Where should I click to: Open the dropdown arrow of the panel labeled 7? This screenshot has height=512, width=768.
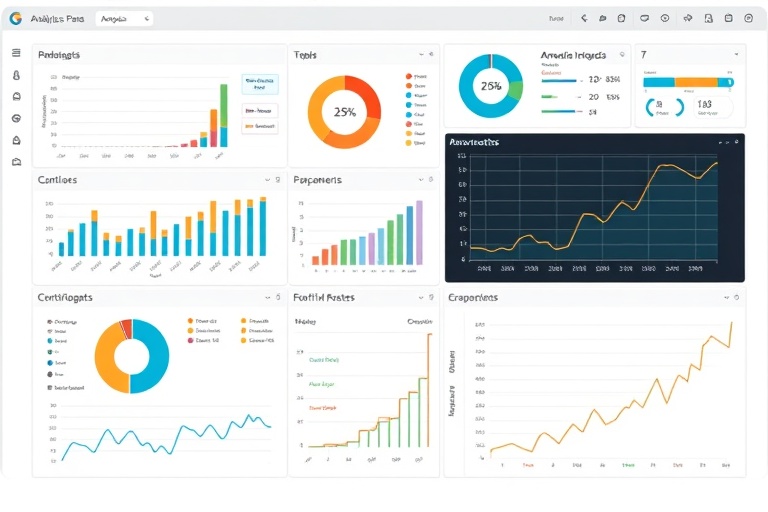coord(736,55)
